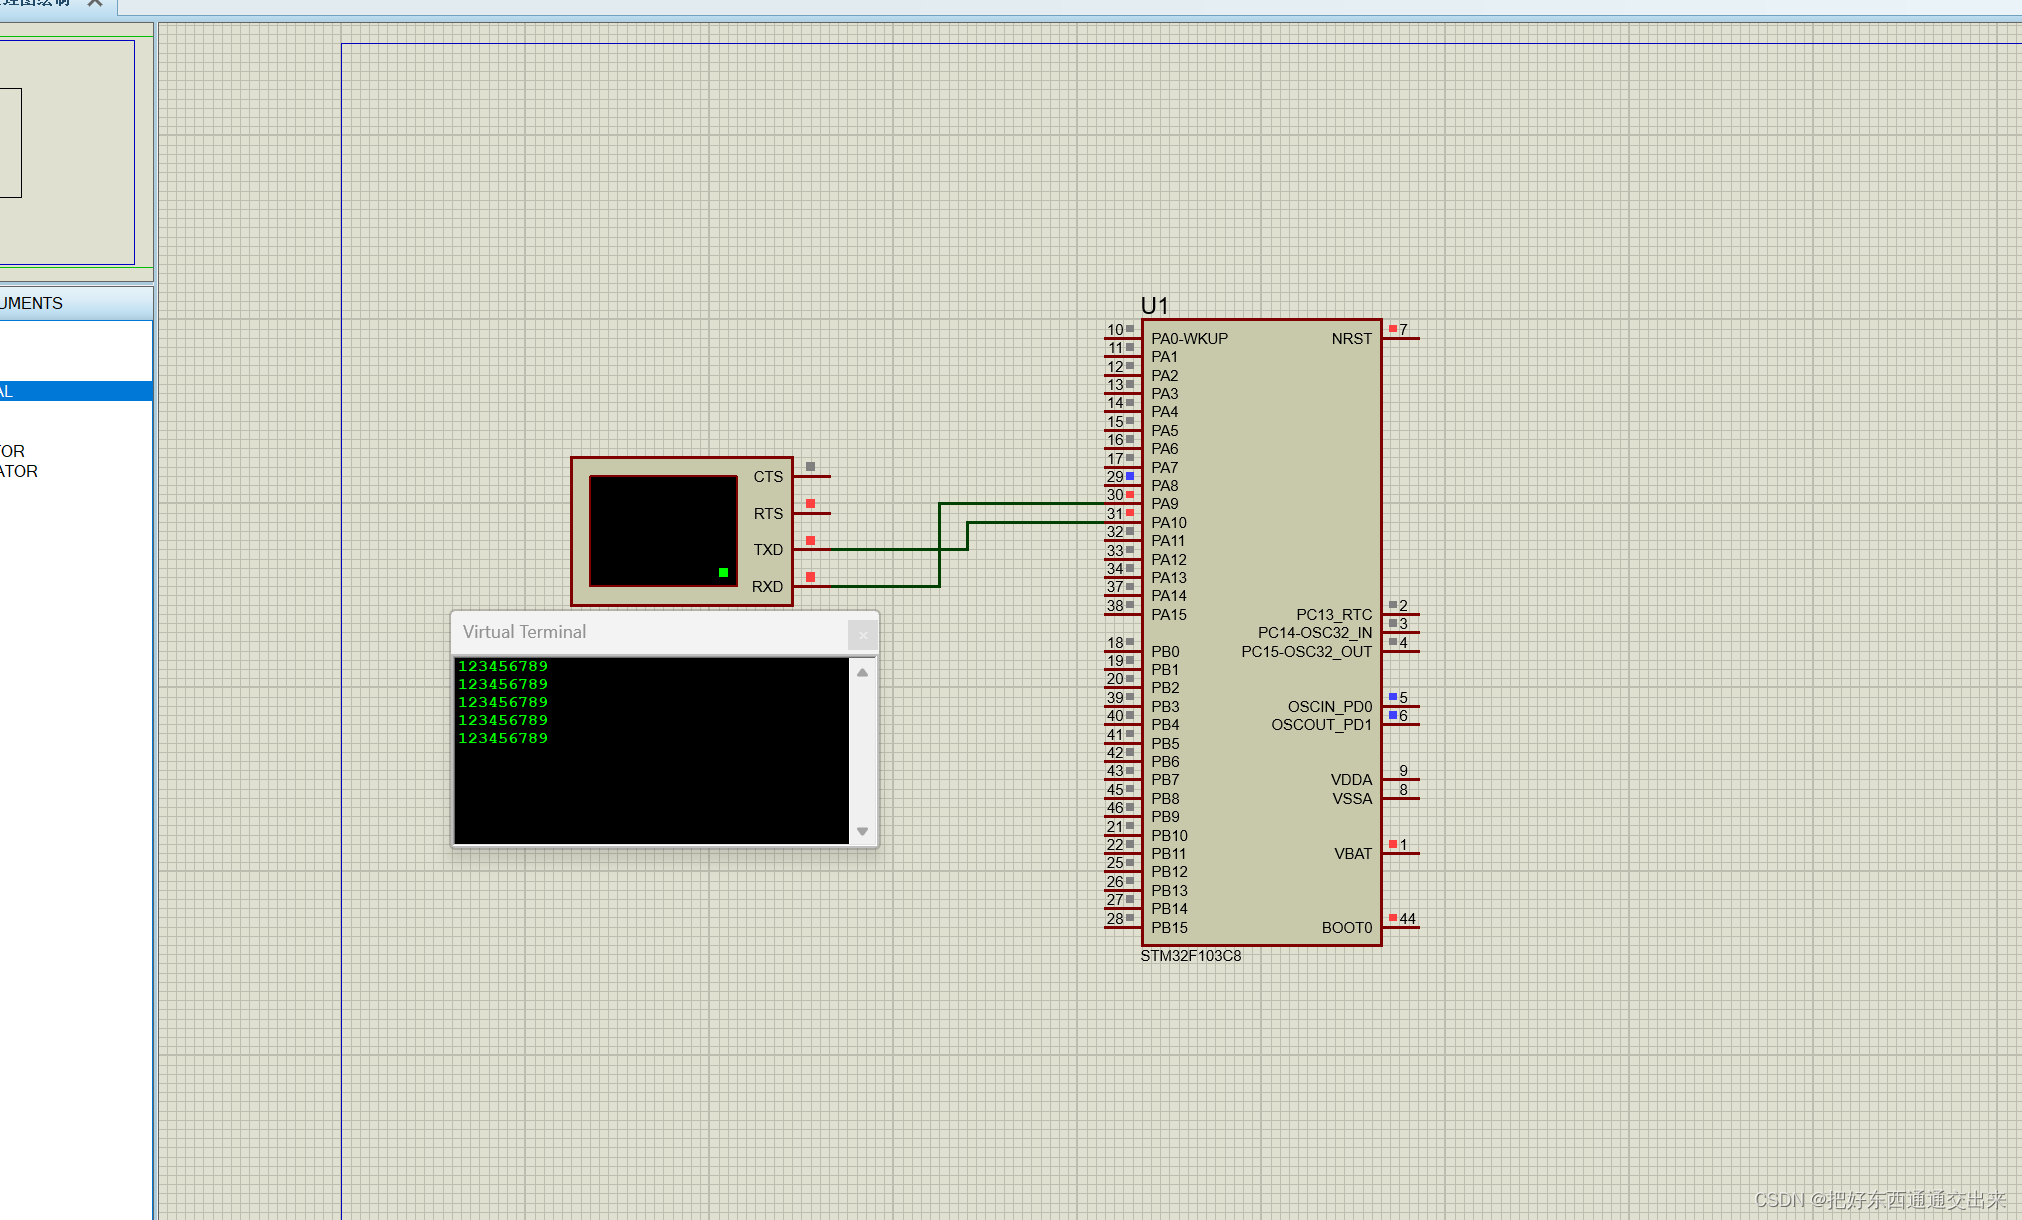The height and width of the screenshot is (1220, 2022).
Task: Click the blue indicator on PA8 pin 29
Action: pyautogui.click(x=1130, y=476)
